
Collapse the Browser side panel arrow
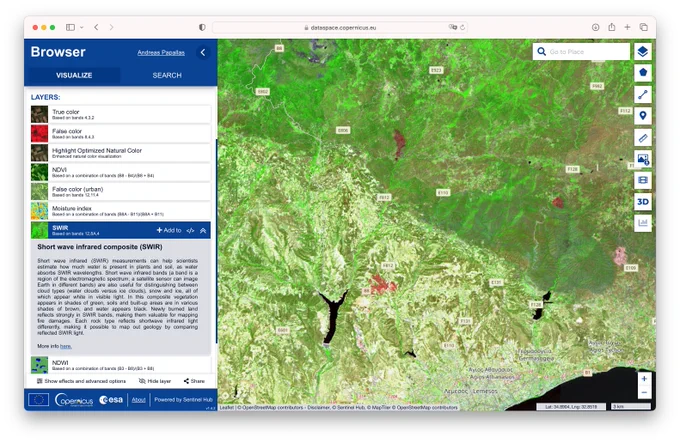[203, 52]
